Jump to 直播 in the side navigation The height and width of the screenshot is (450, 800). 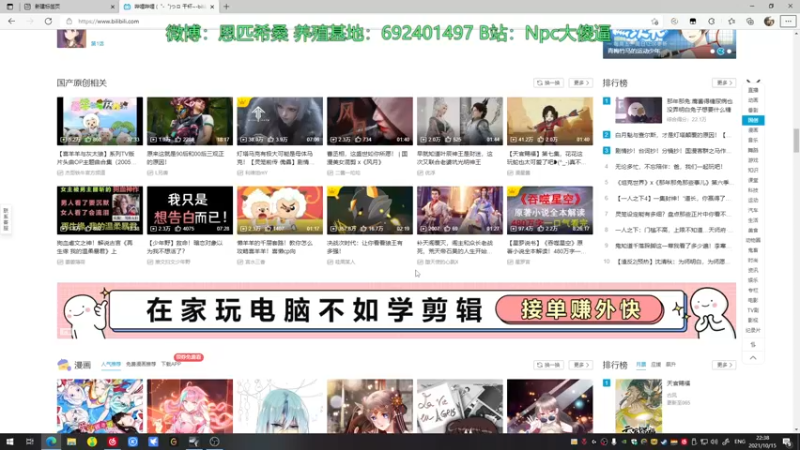click(753, 90)
